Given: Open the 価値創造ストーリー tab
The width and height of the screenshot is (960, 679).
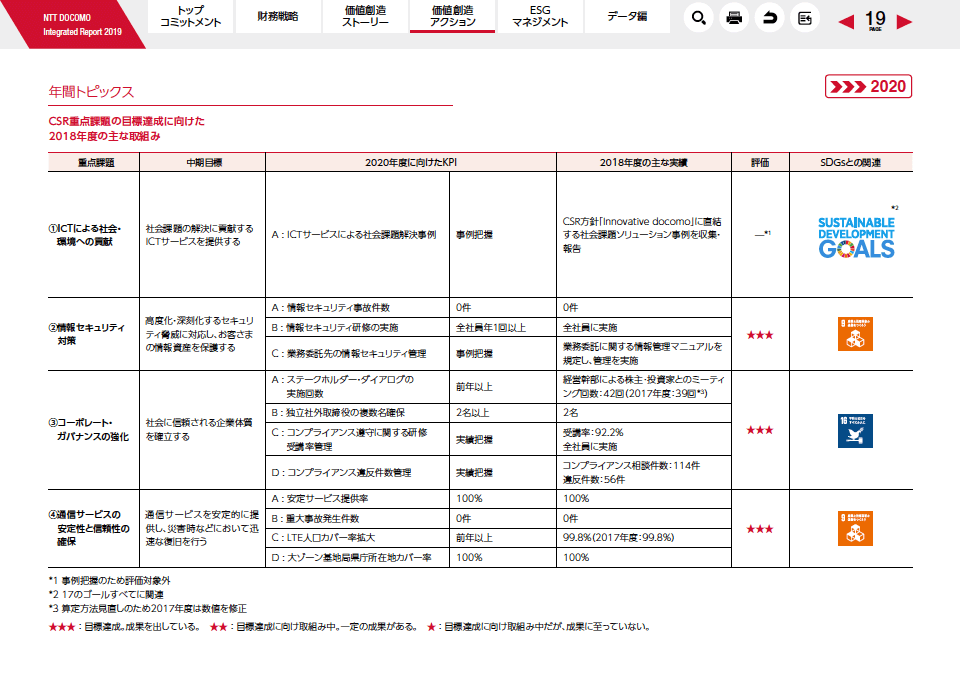Looking at the screenshot, I should pyautogui.click(x=365, y=17).
